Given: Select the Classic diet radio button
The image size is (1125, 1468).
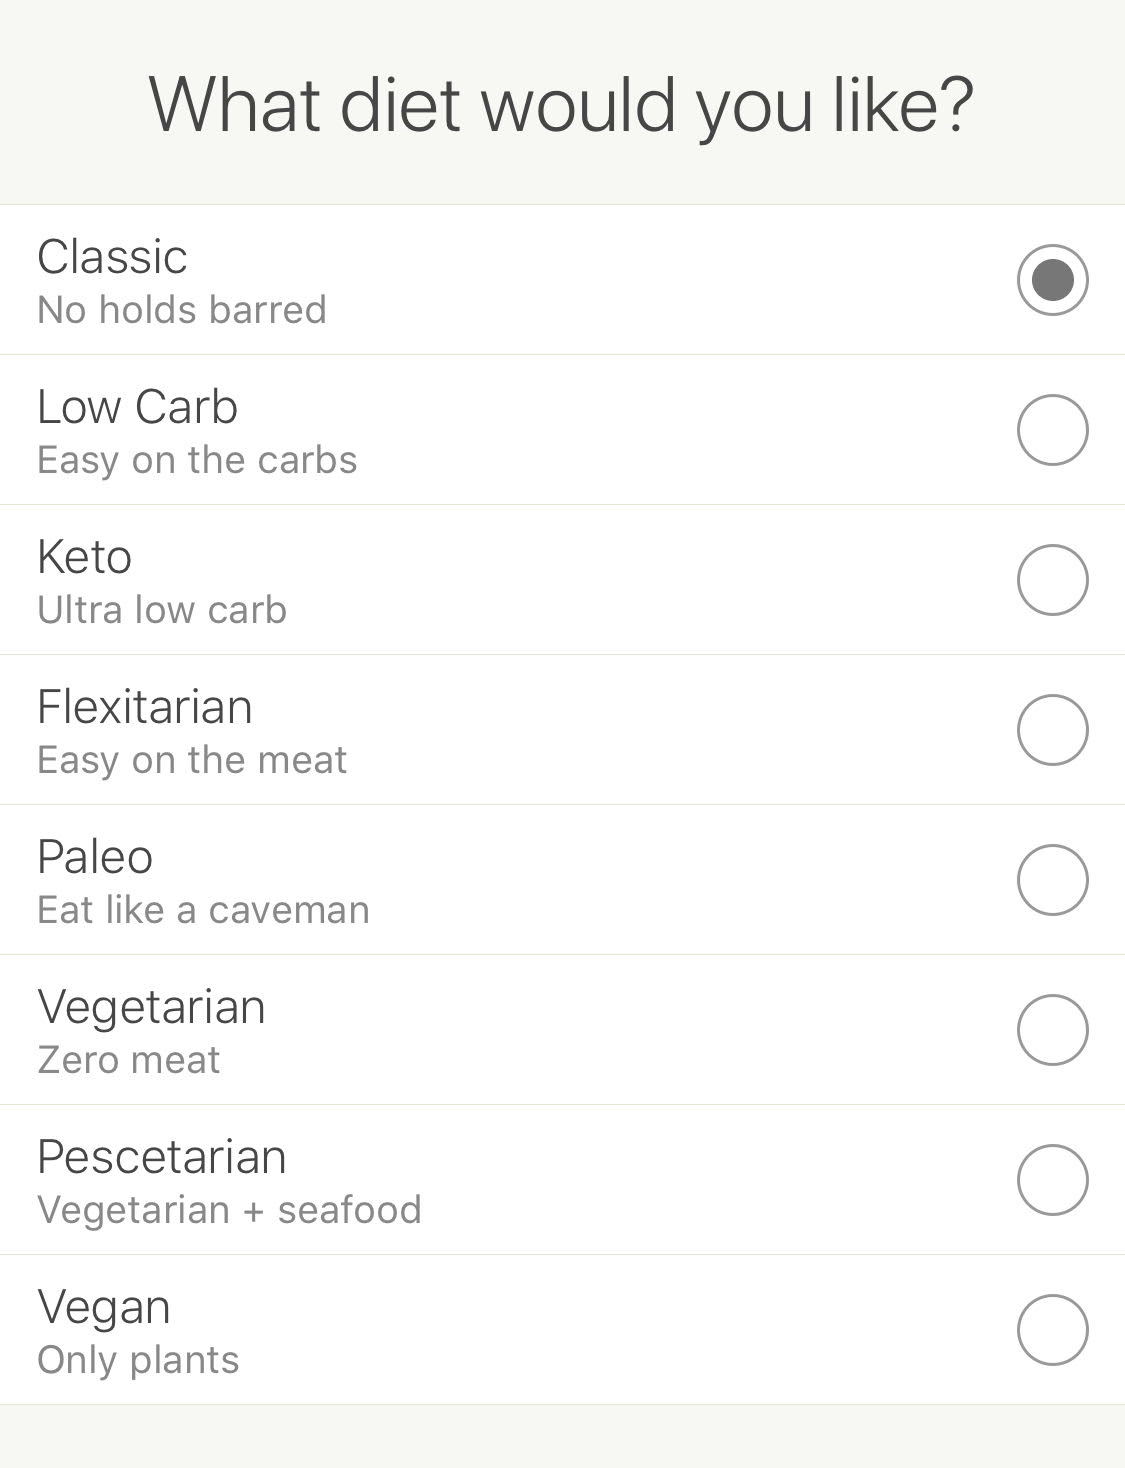Looking at the screenshot, I should point(1052,280).
